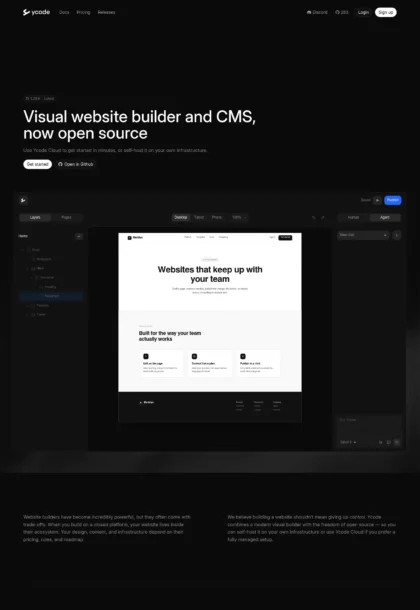The width and height of the screenshot is (420, 610).
Task: Click the add layer button in Layers panel
Action: (79, 236)
